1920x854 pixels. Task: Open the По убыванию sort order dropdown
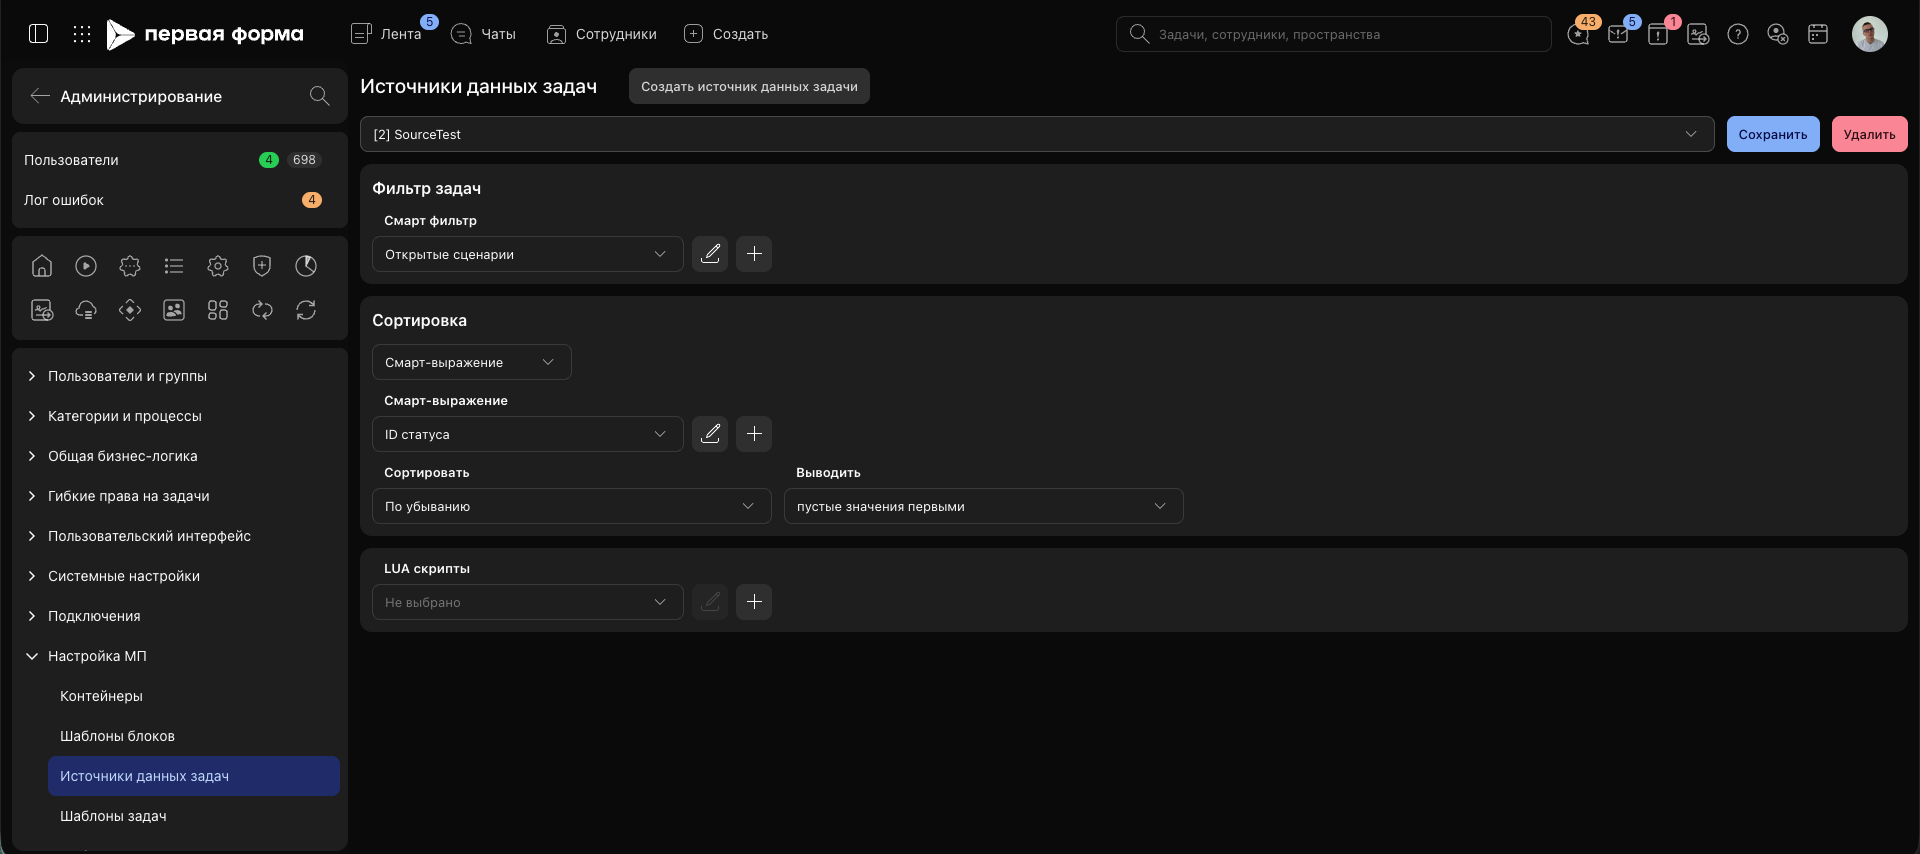click(x=572, y=506)
